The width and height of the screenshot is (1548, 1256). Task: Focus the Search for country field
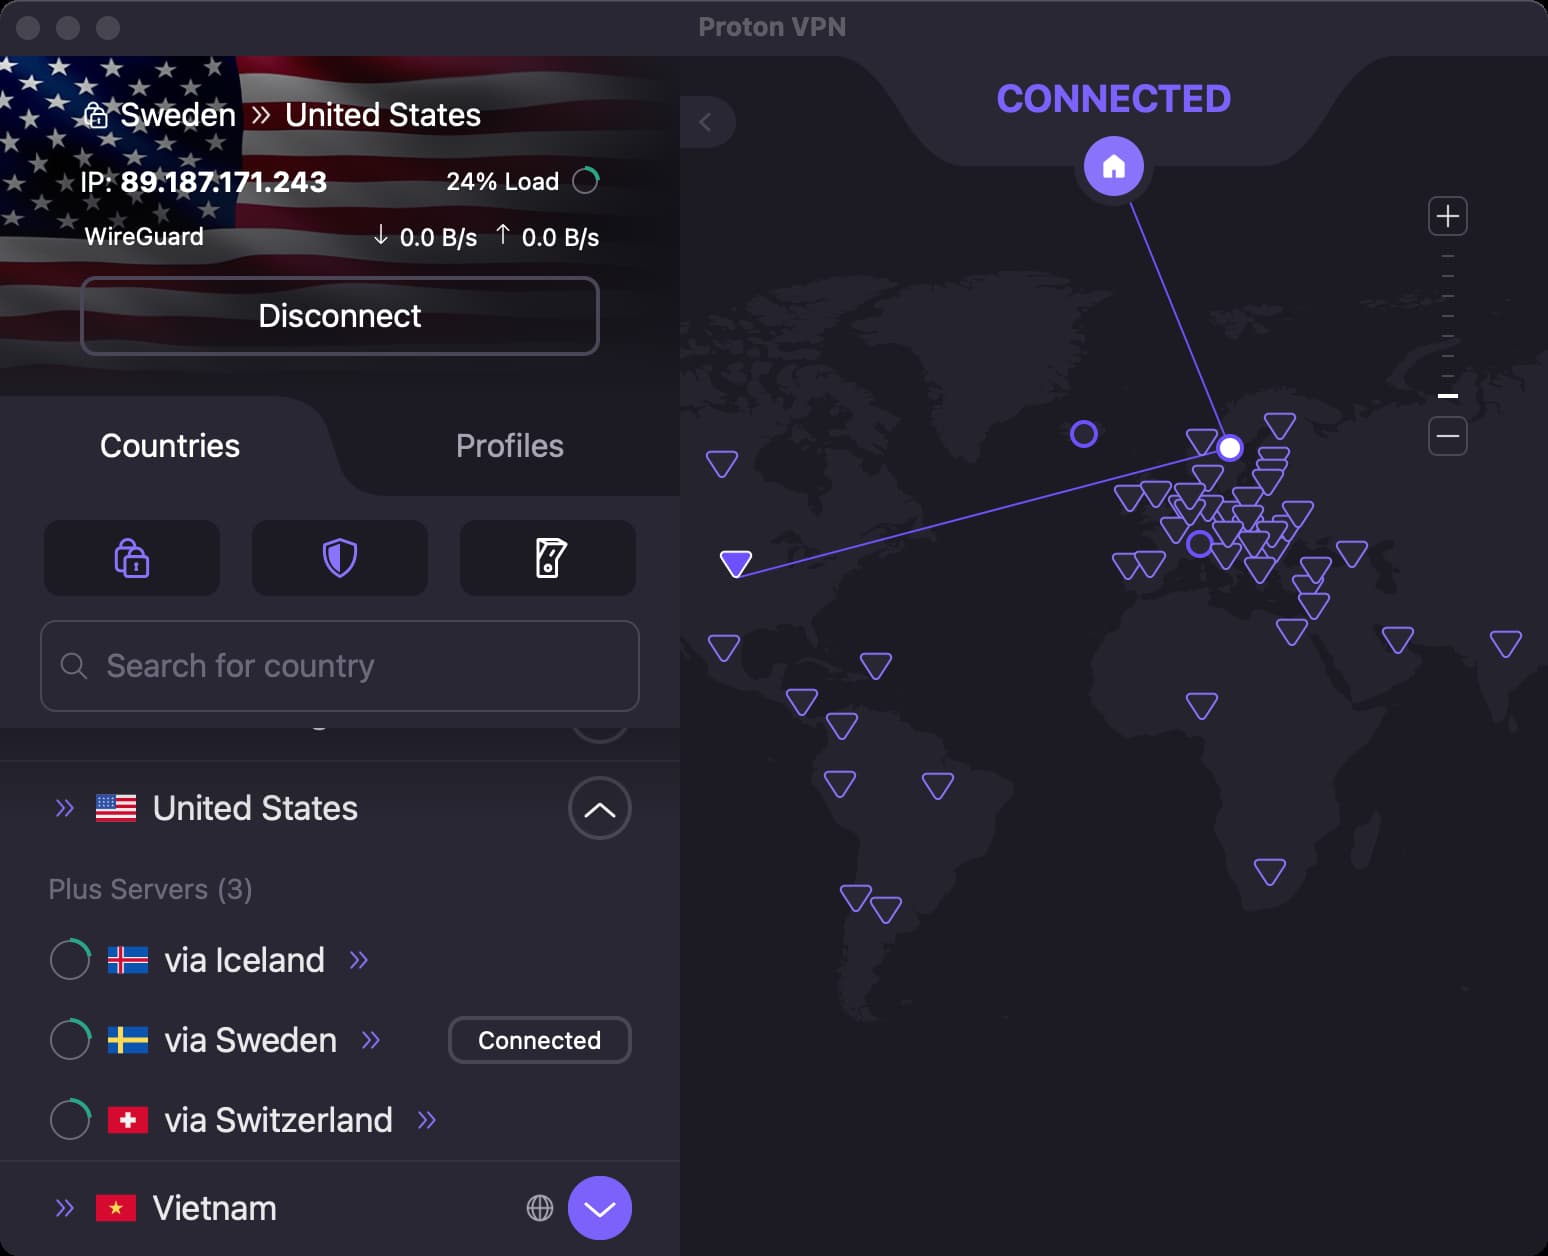(x=340, y=666)
